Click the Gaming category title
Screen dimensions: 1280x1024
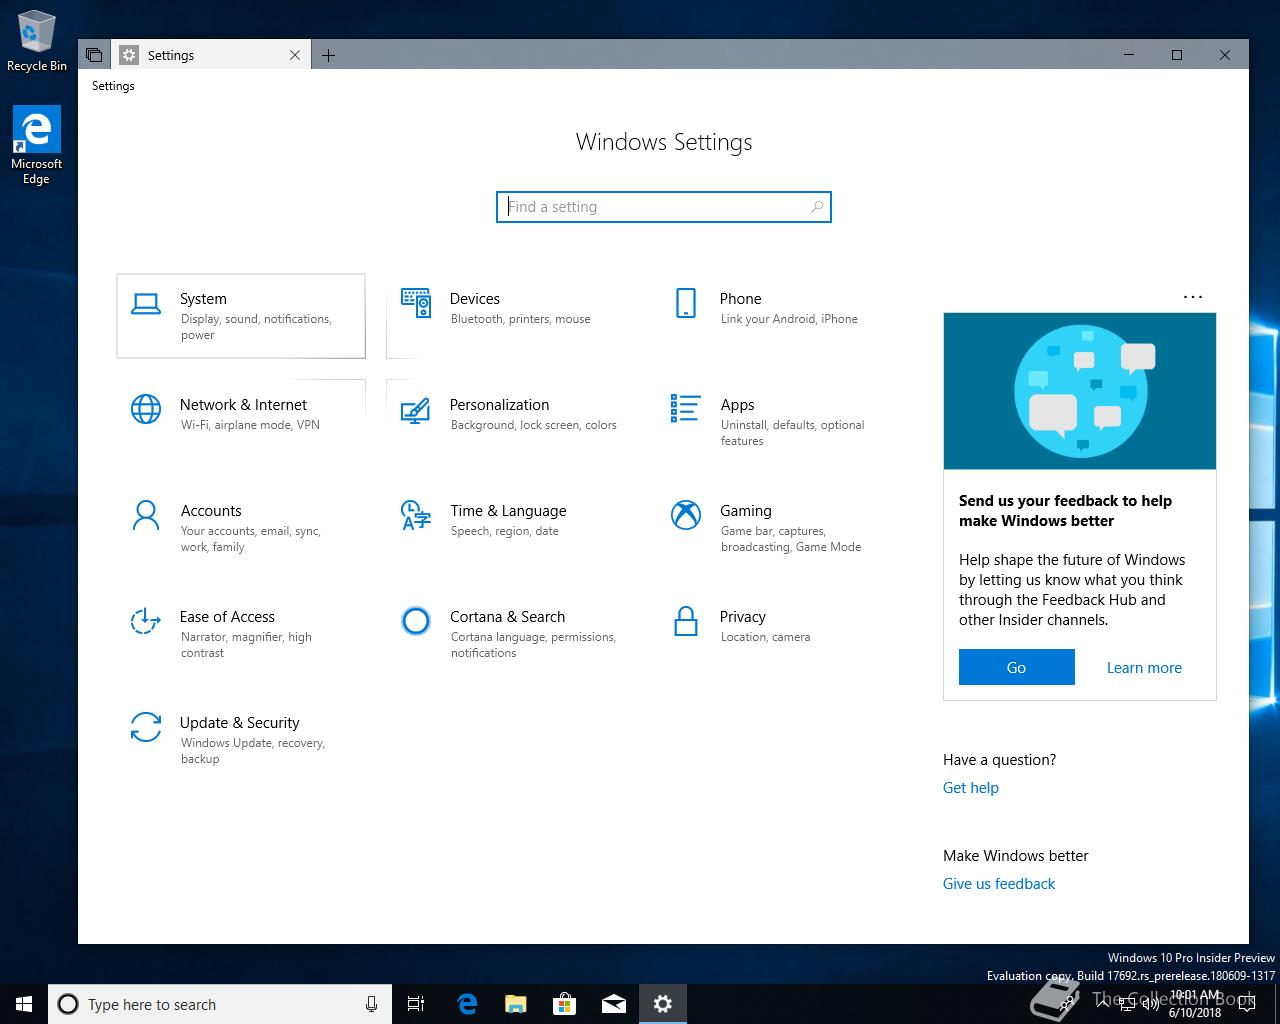(746, 511)
